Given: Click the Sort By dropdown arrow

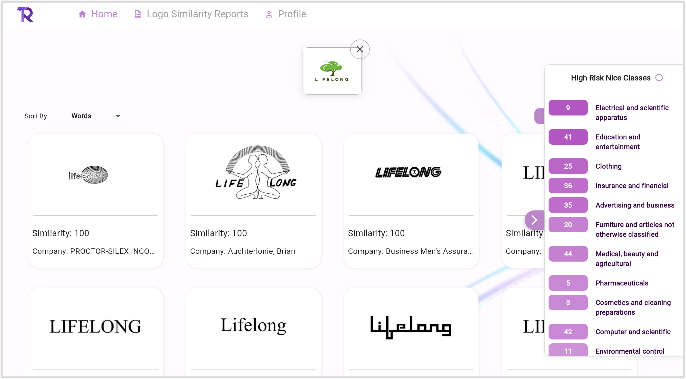Looking at the screenshot, I should 118,116.
